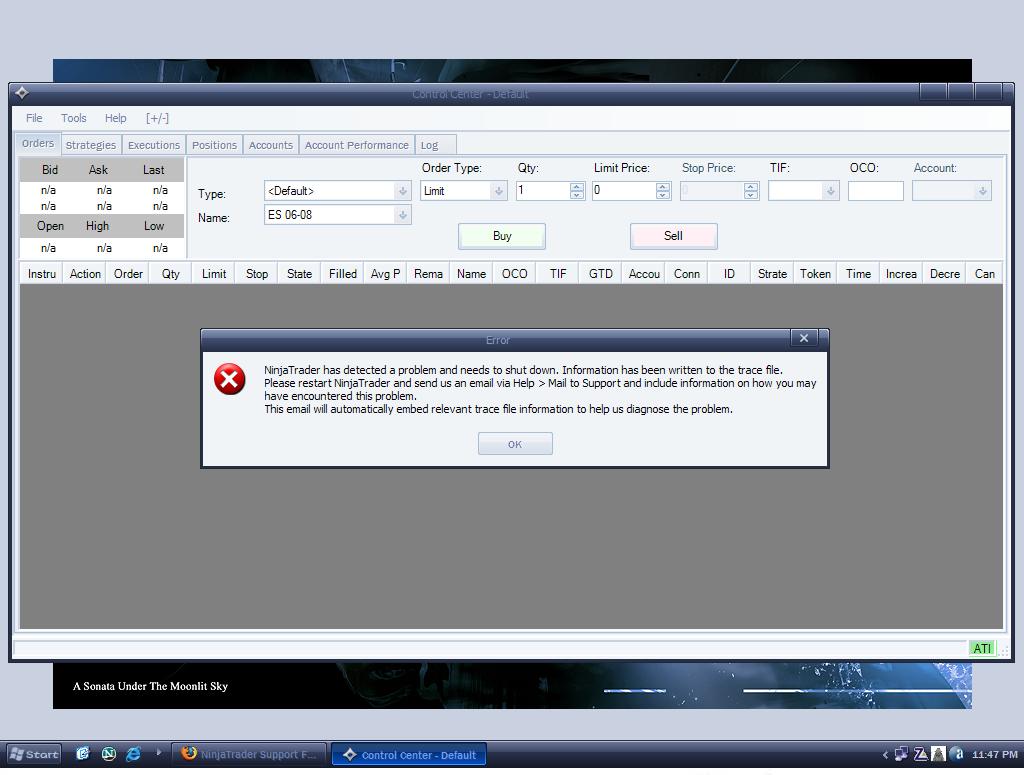The height and width of the screenshot is (775, 1024).
Task: Click the Avg P column header
Action: point(385,274)
